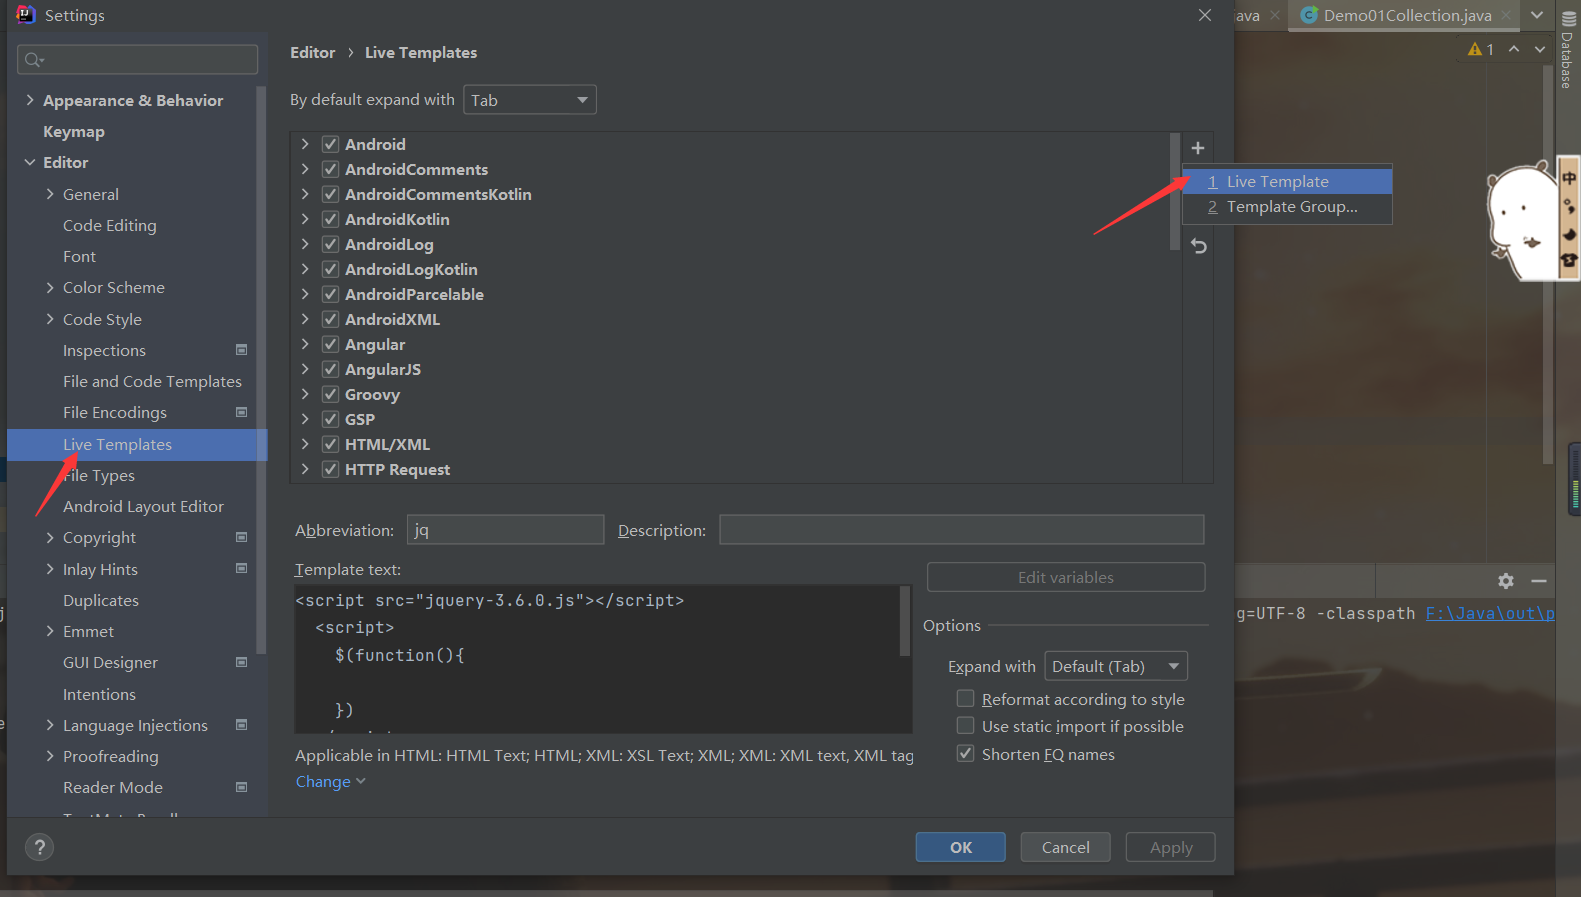
Task: Click the down arrow next to the warning count
Action: click(x=1540, y=49)
